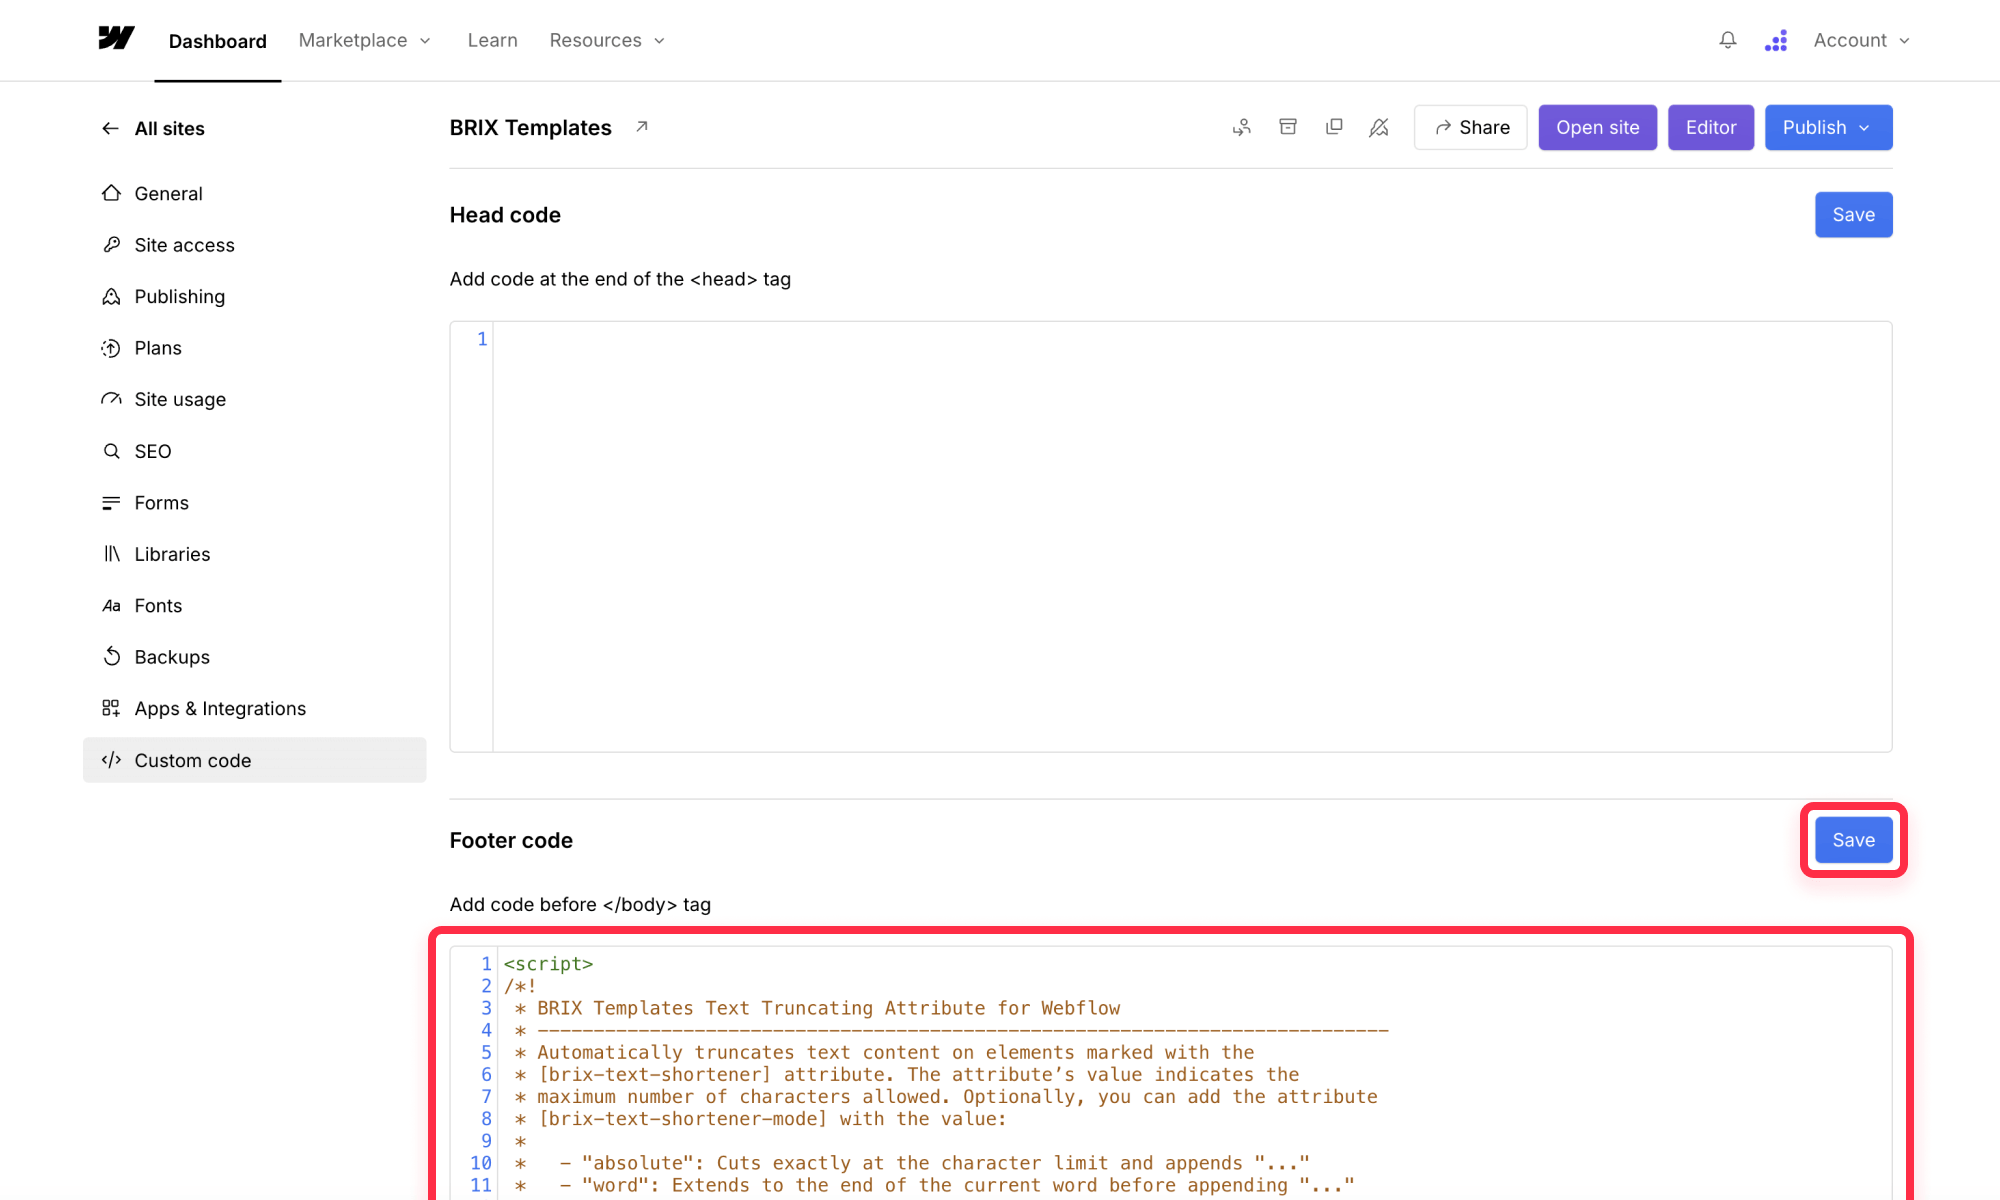
Task: Go back to All sites
Action: [x=169, y=128]
